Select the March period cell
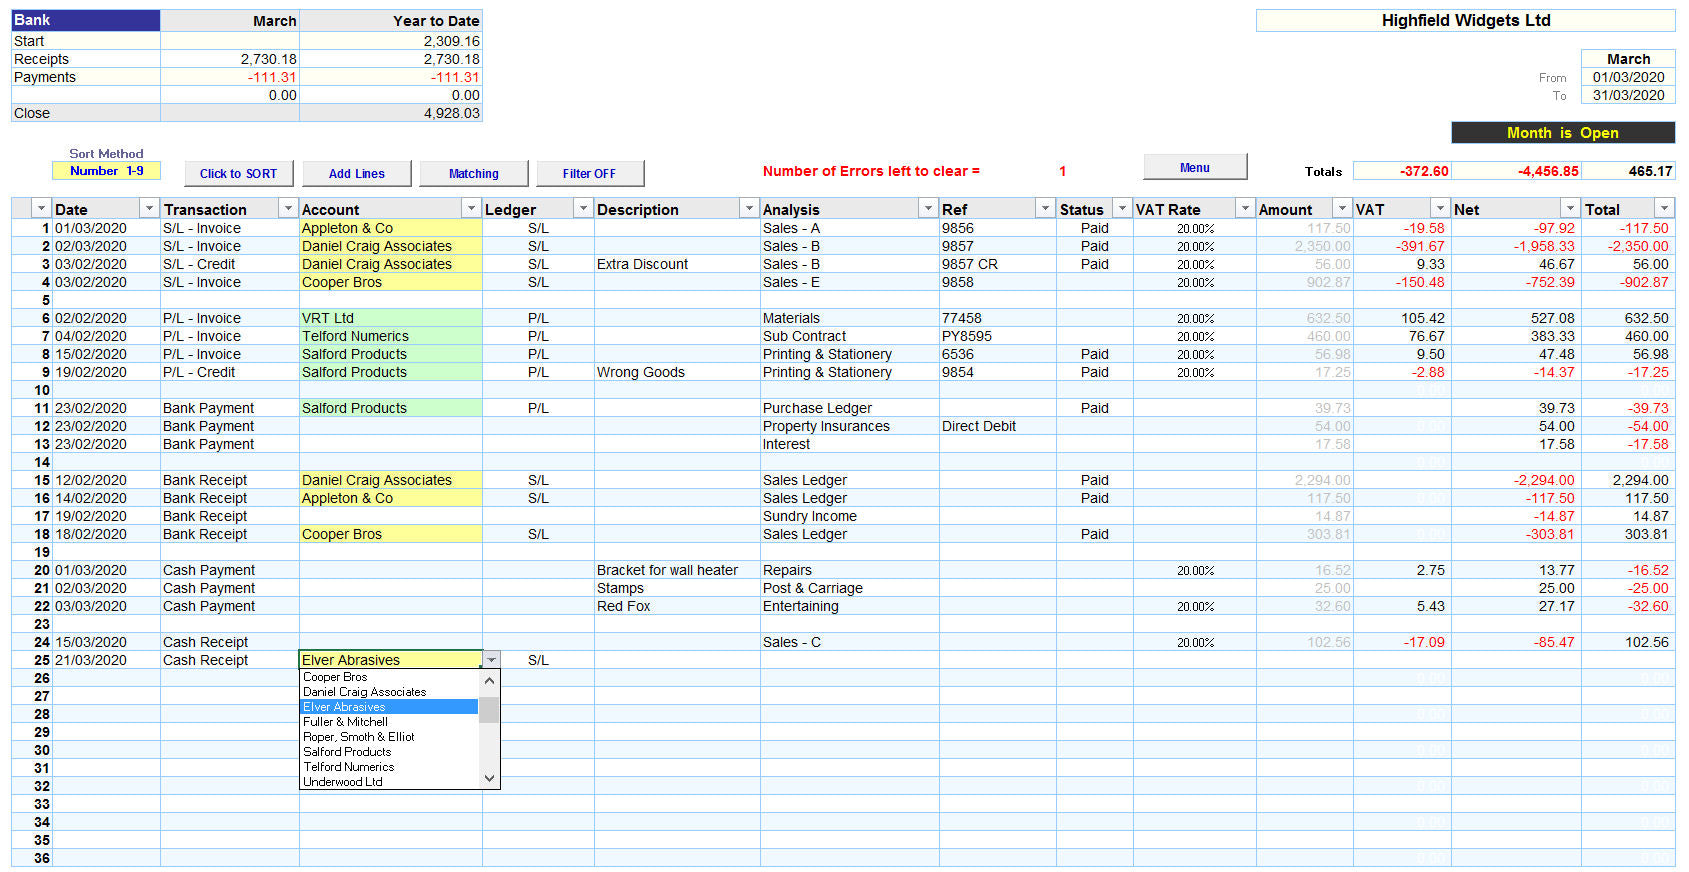This screenshot has width=1689, height=872. [1628, 59]
